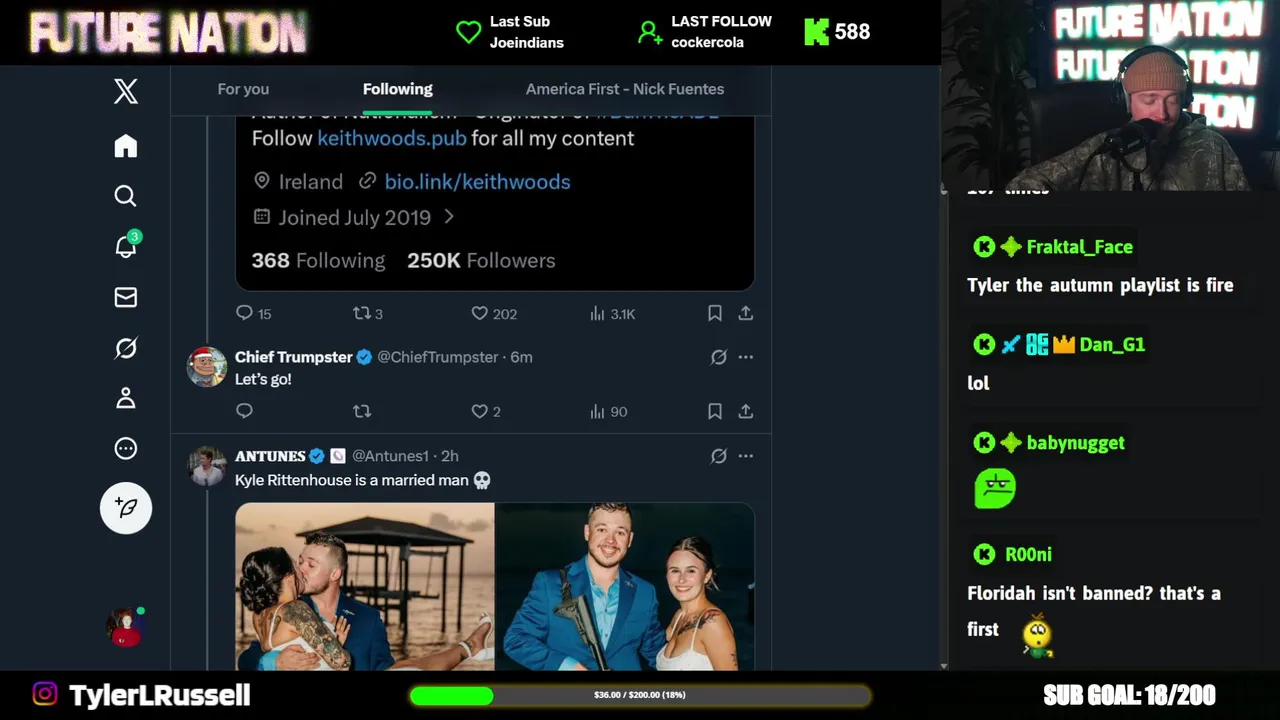Open more options on Chief Trumpster post
Image resolution: width=1280 pixels, height=720 pixels.
[746, 357]
